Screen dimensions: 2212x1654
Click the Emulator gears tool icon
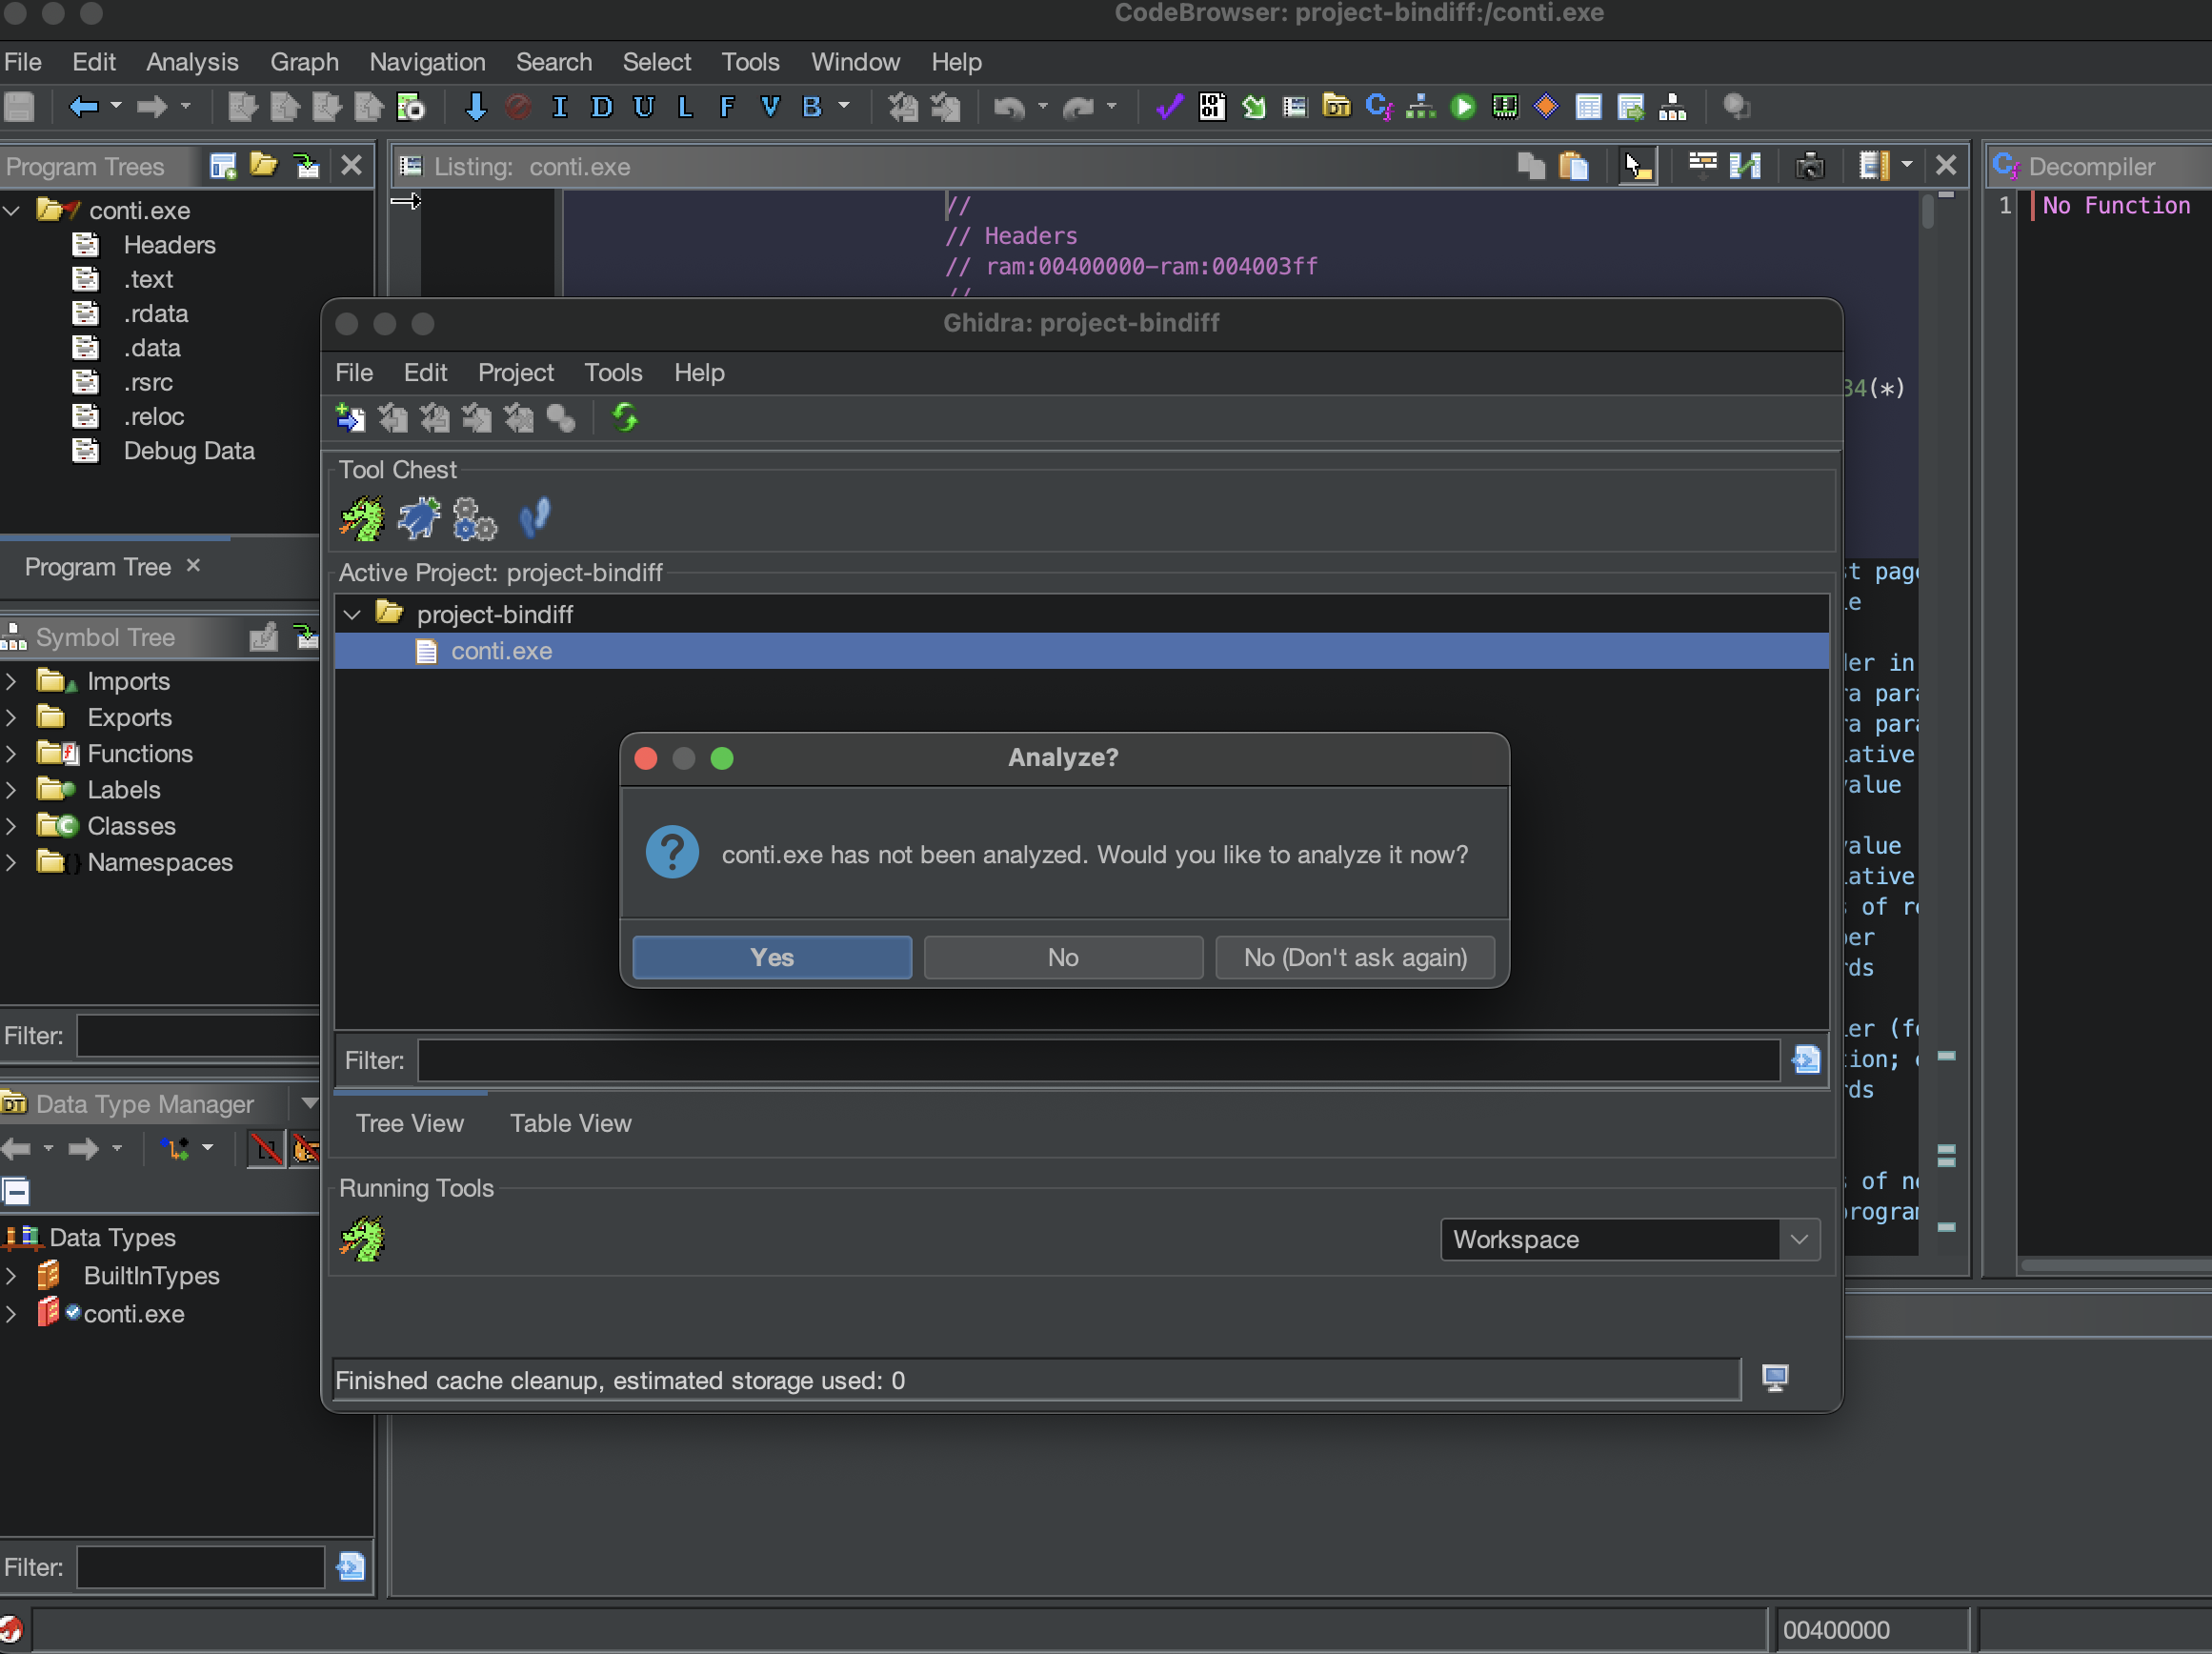coord(474,518)
